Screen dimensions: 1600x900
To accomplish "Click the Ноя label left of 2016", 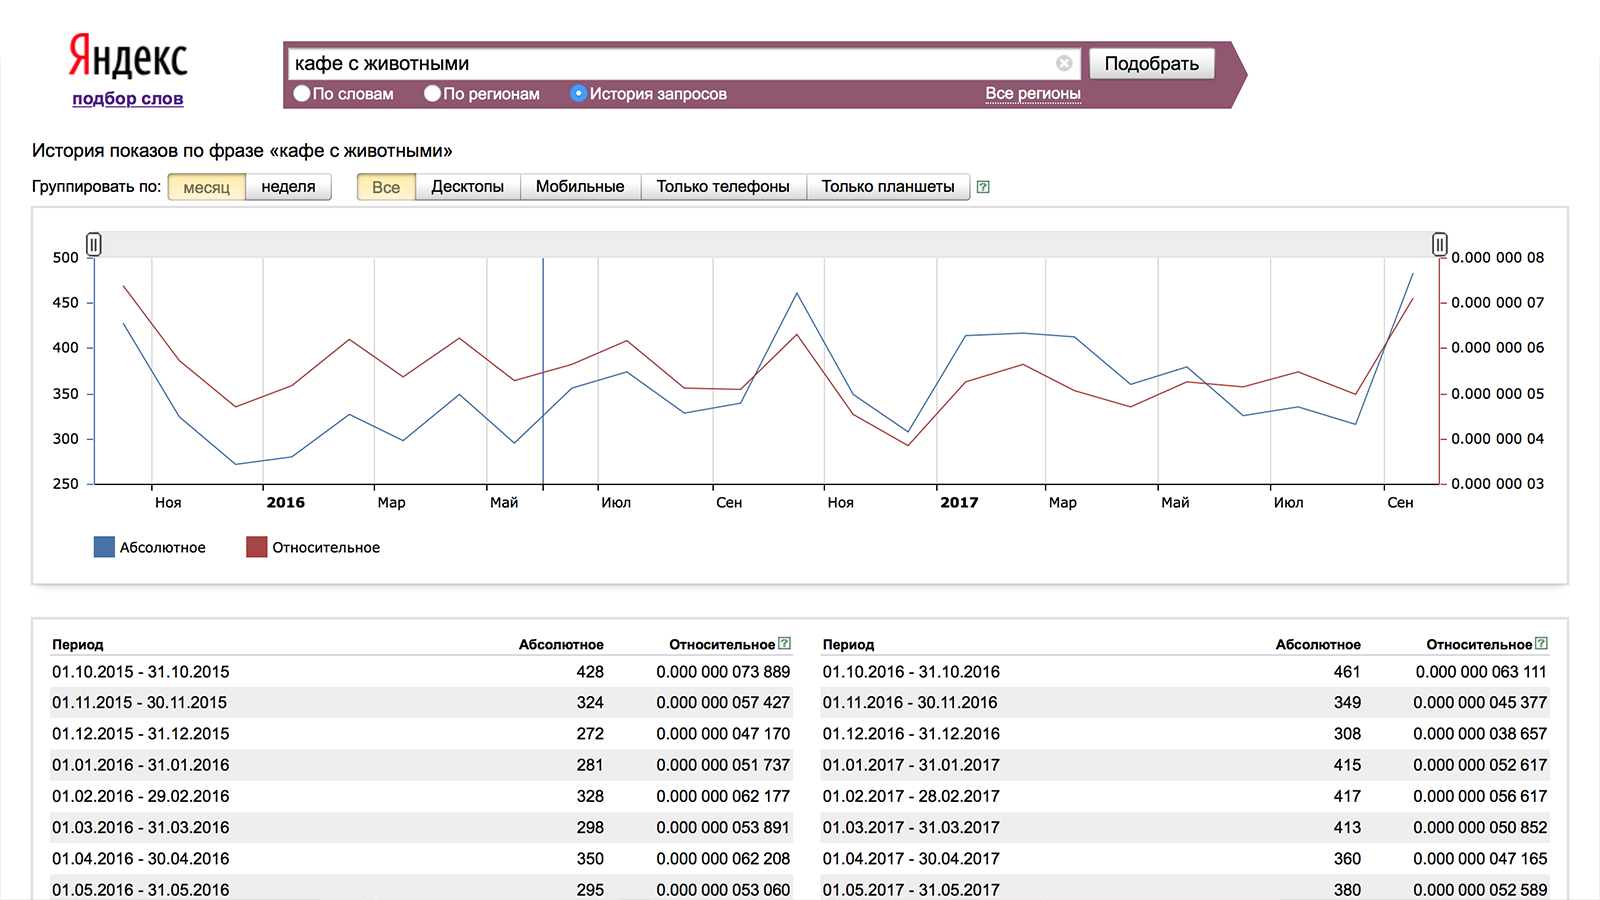I will pyautogui.click(x=168, y=502).
